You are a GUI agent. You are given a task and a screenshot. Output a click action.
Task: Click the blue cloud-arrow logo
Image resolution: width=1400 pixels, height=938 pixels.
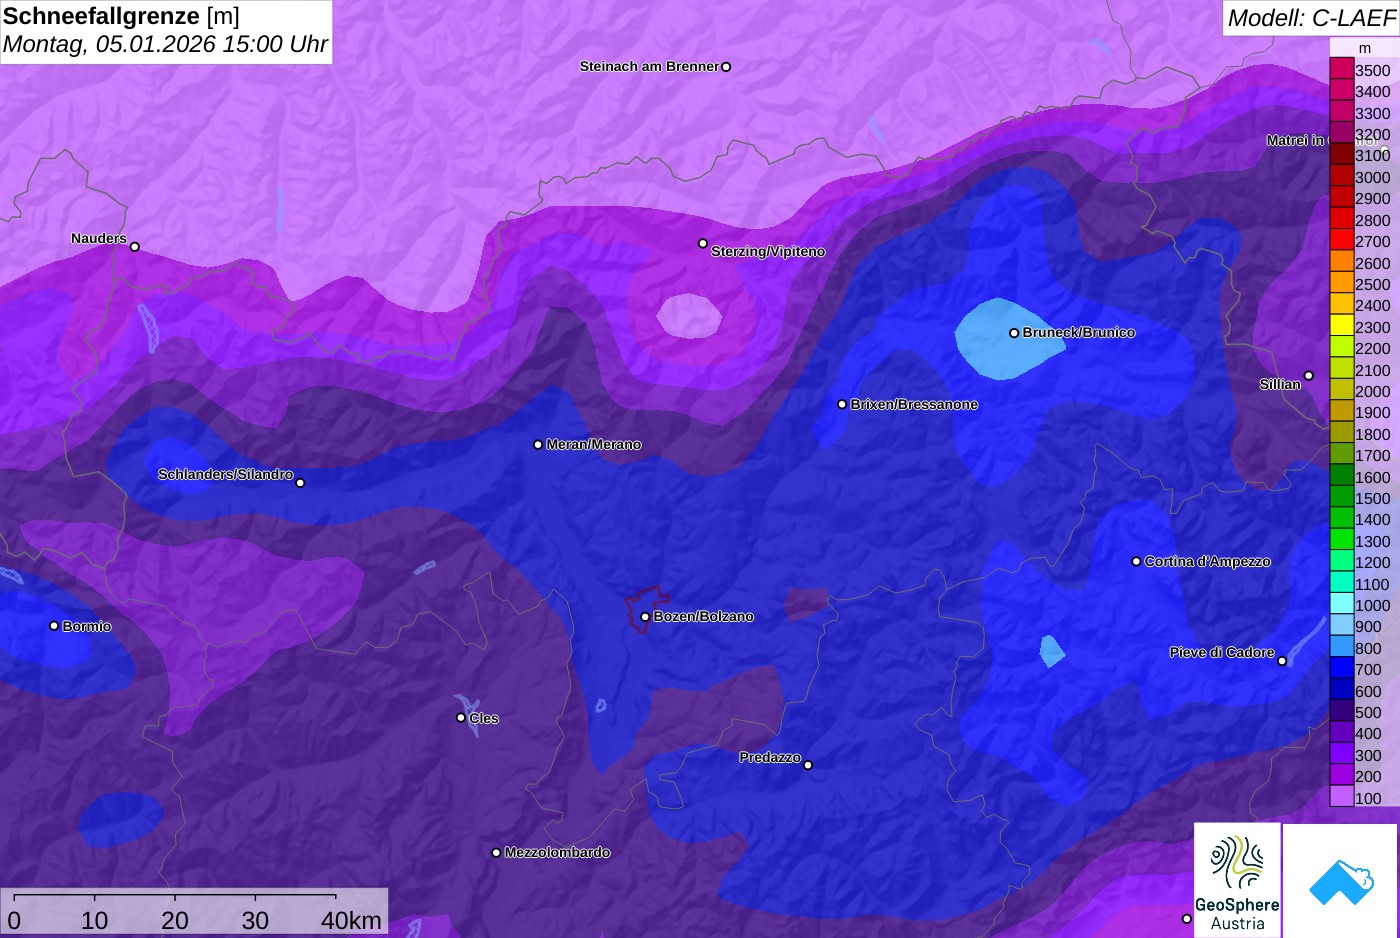[1340, 881]
